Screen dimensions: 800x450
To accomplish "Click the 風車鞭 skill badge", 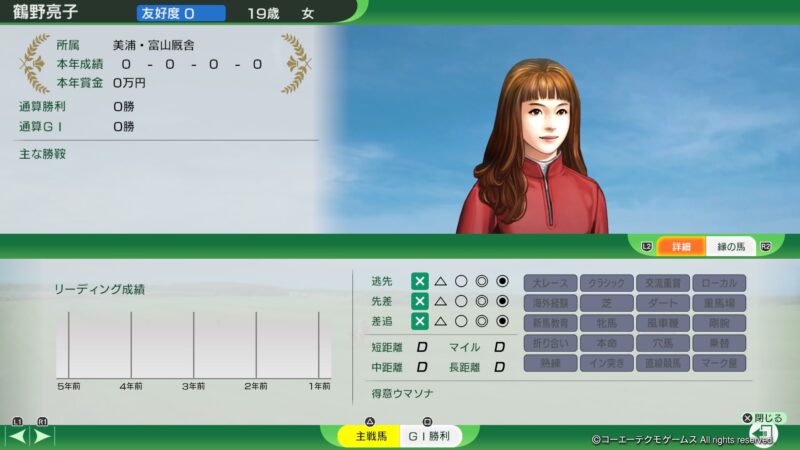I will [663, 323].
